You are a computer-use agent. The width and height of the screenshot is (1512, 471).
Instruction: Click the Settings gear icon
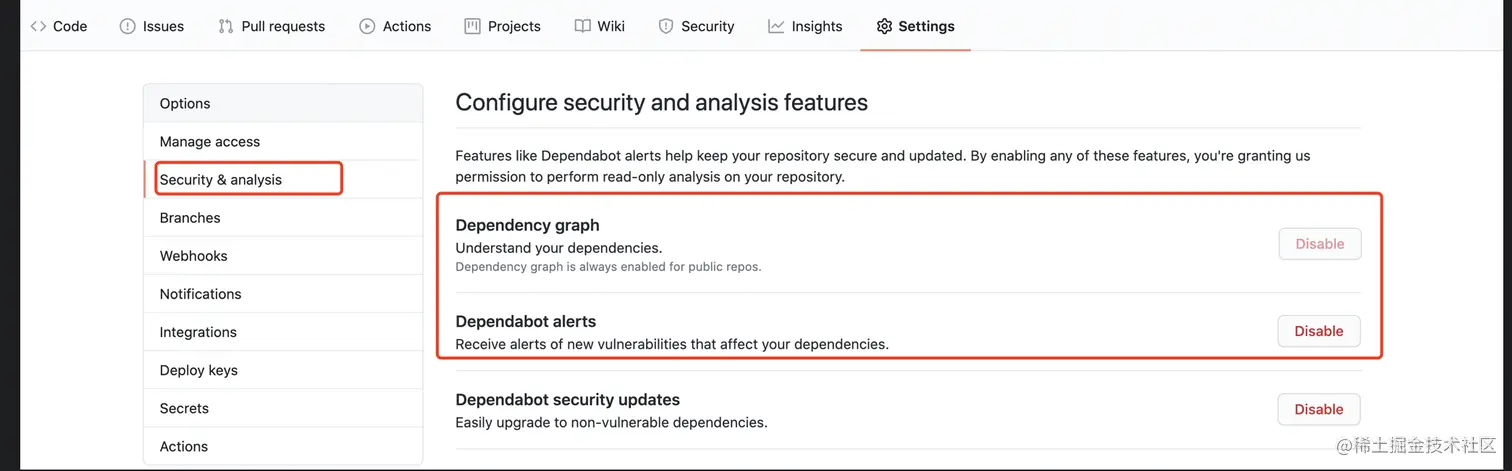click(x=884, y=26)
